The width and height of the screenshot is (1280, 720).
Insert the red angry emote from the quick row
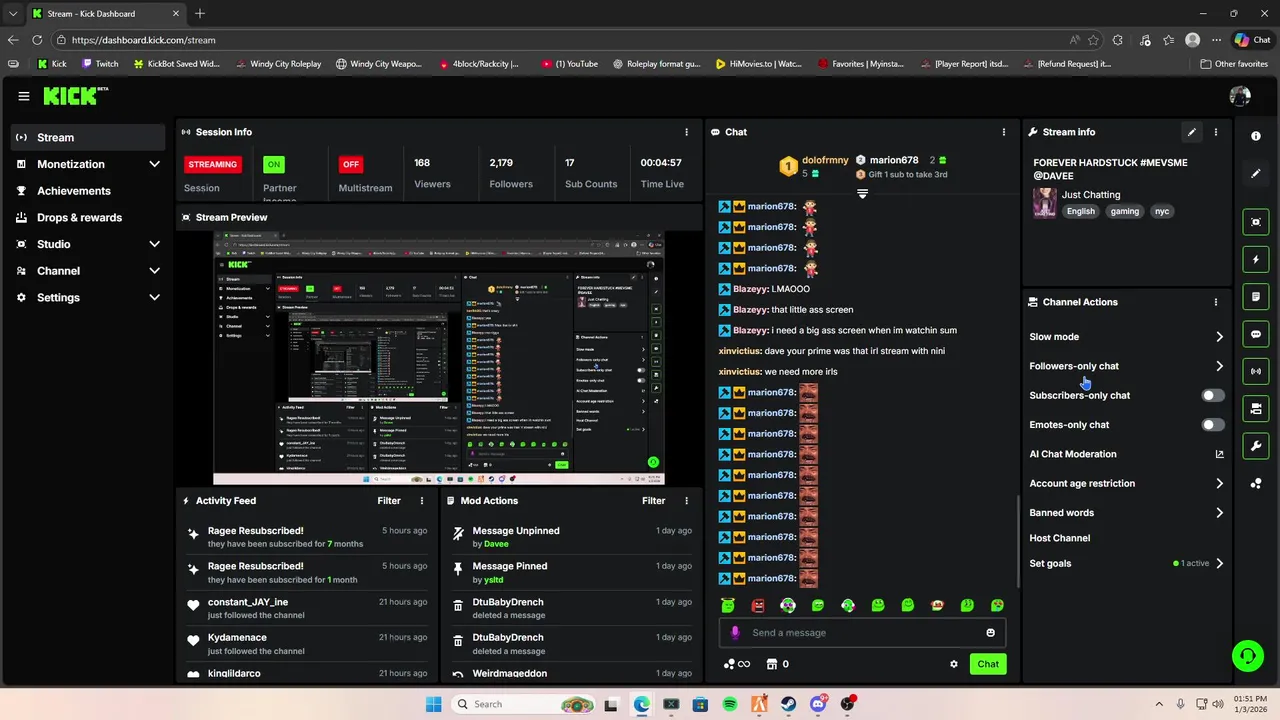(758, 605)
